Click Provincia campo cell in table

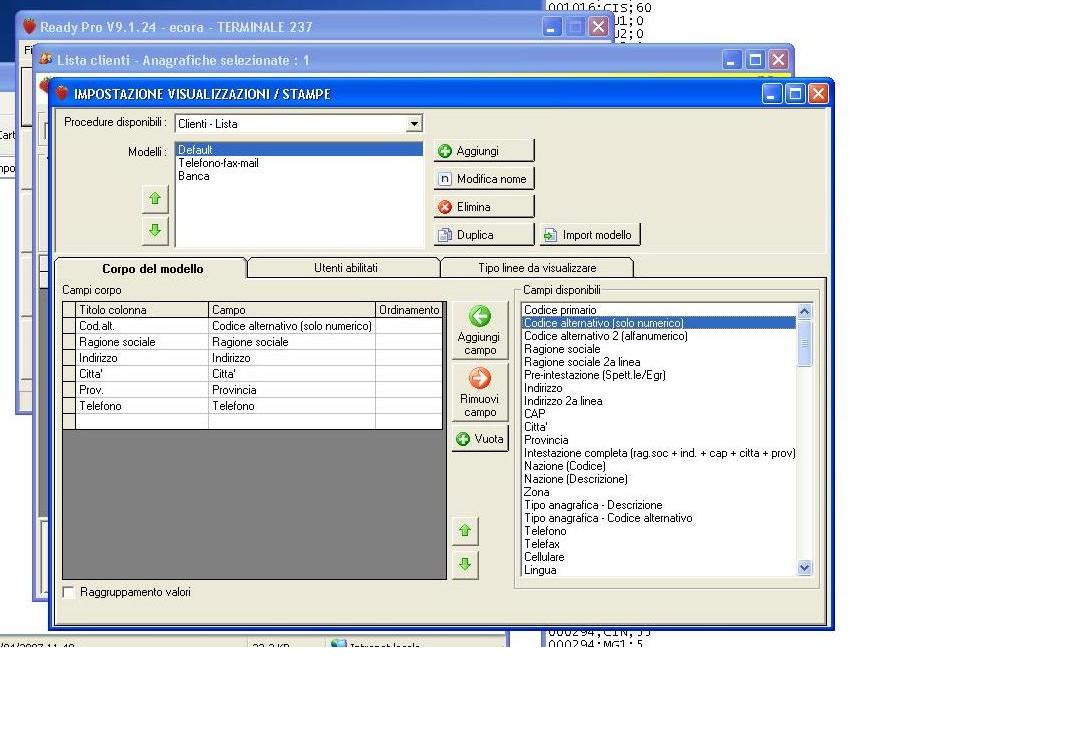click(x=292, y=390)
